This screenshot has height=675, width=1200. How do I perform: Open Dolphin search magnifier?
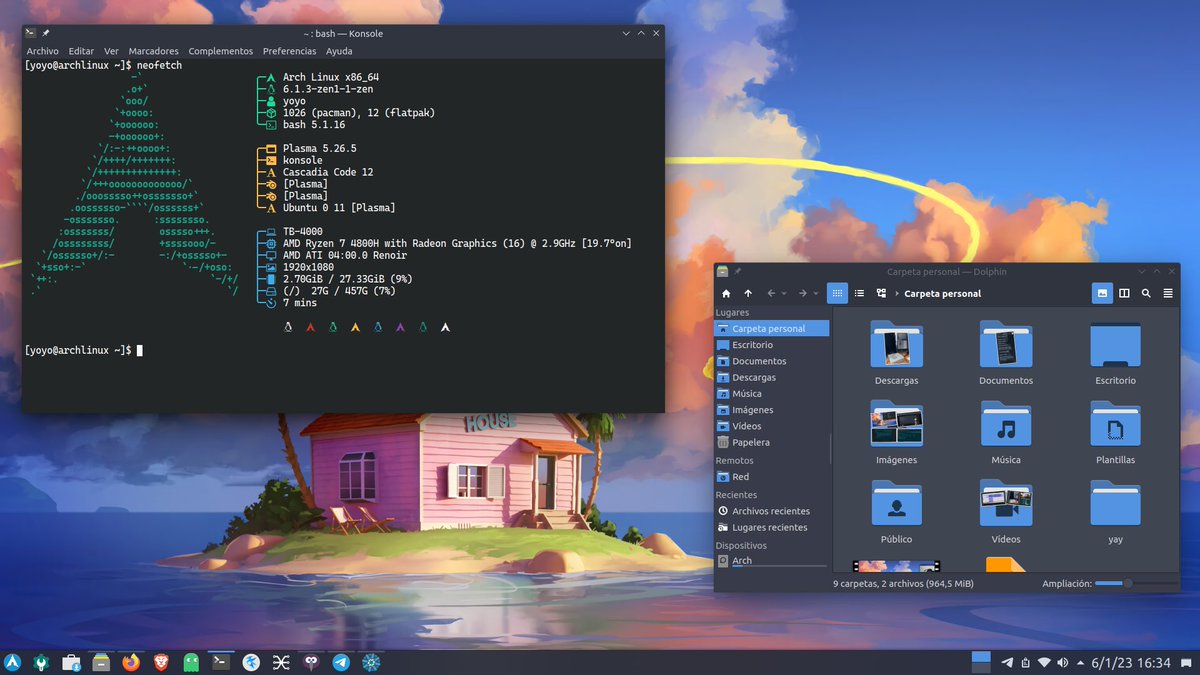1146,293
